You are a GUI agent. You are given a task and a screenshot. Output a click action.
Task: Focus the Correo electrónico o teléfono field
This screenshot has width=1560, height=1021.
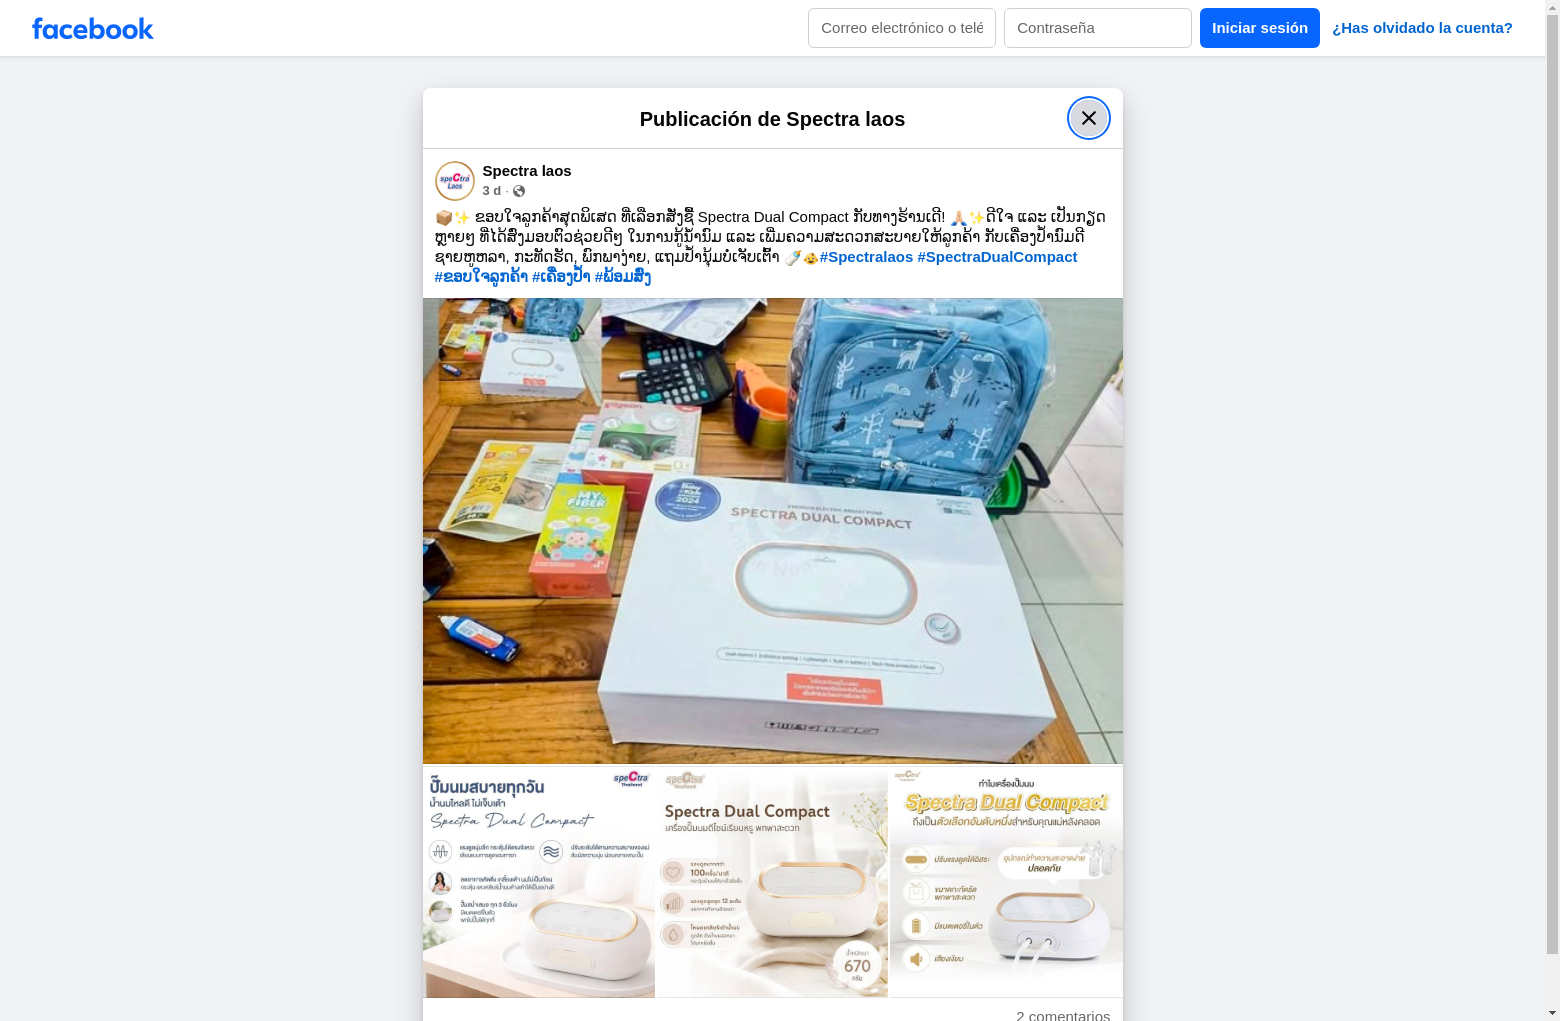click(x=902, y=28)
